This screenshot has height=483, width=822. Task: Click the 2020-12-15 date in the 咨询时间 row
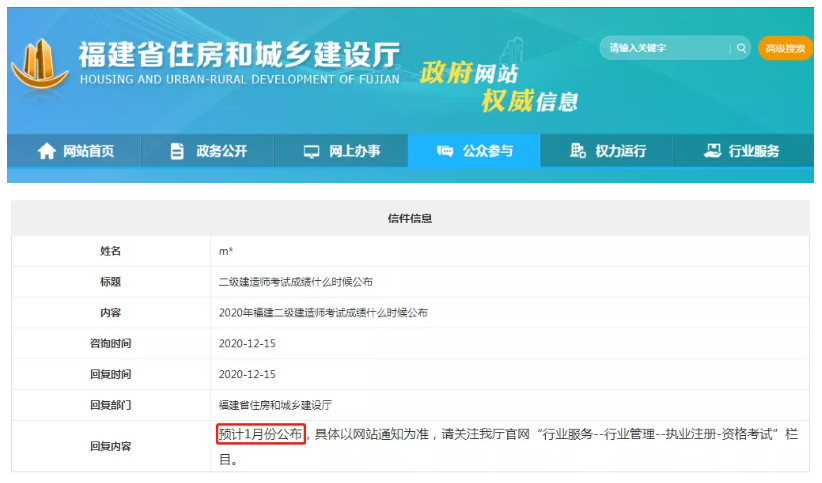click(x=247, y=344)
